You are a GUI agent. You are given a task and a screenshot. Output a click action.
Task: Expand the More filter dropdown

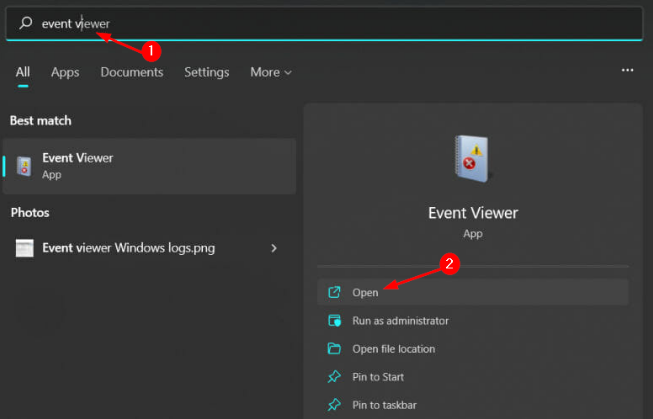tap(271, 72)
